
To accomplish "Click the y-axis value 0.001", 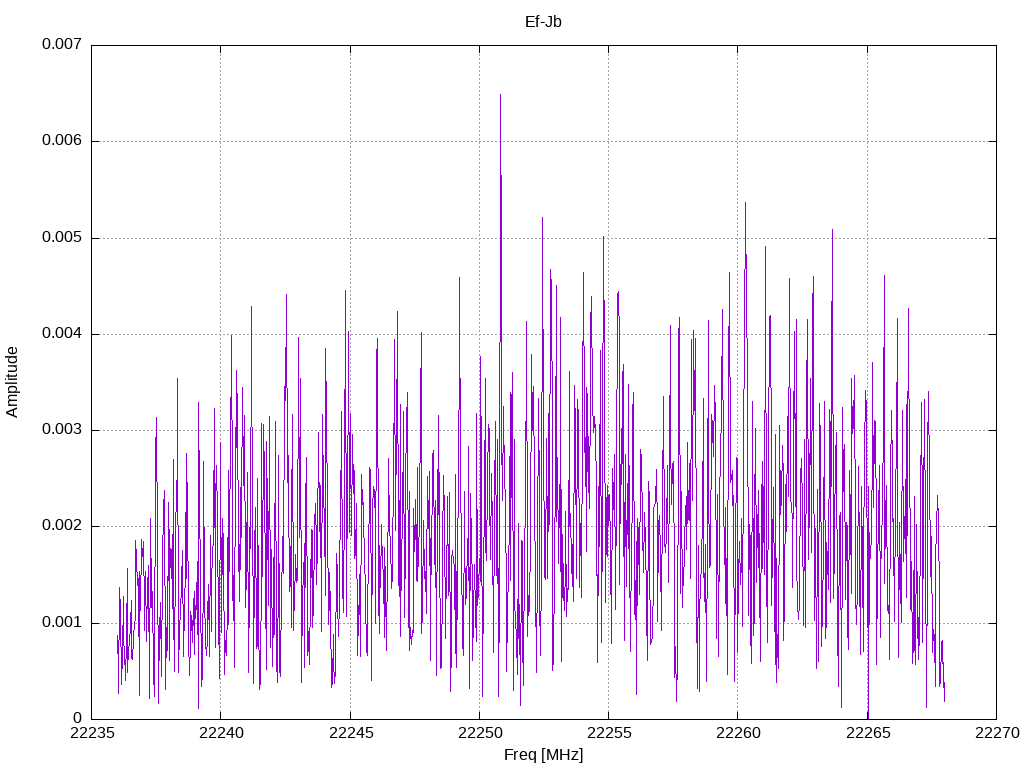I will click(x=62, y=622).
